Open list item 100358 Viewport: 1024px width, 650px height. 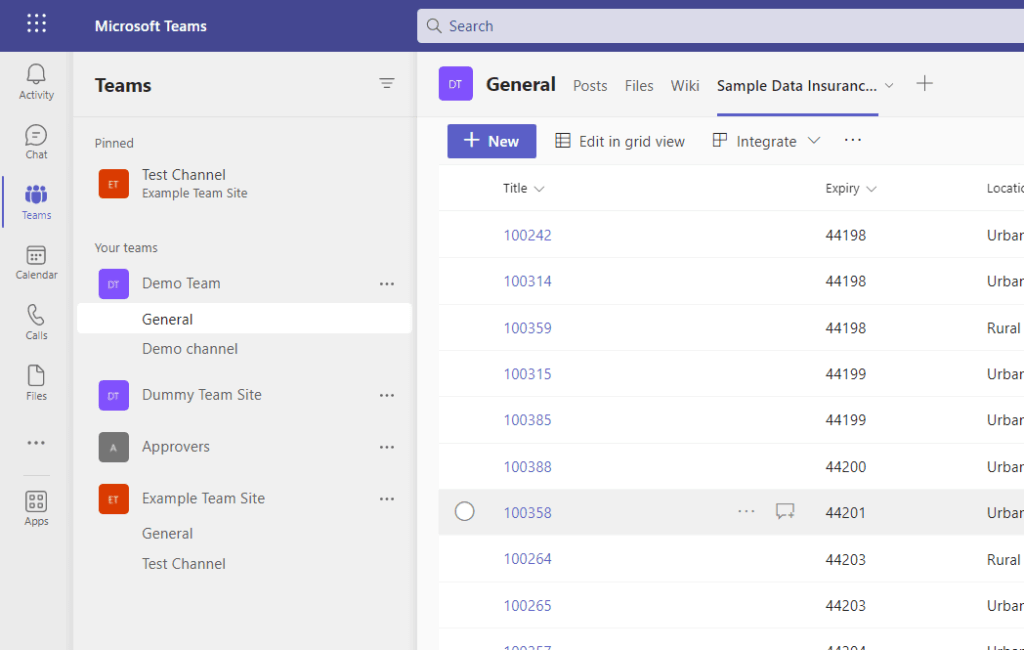tap(527, 513)
